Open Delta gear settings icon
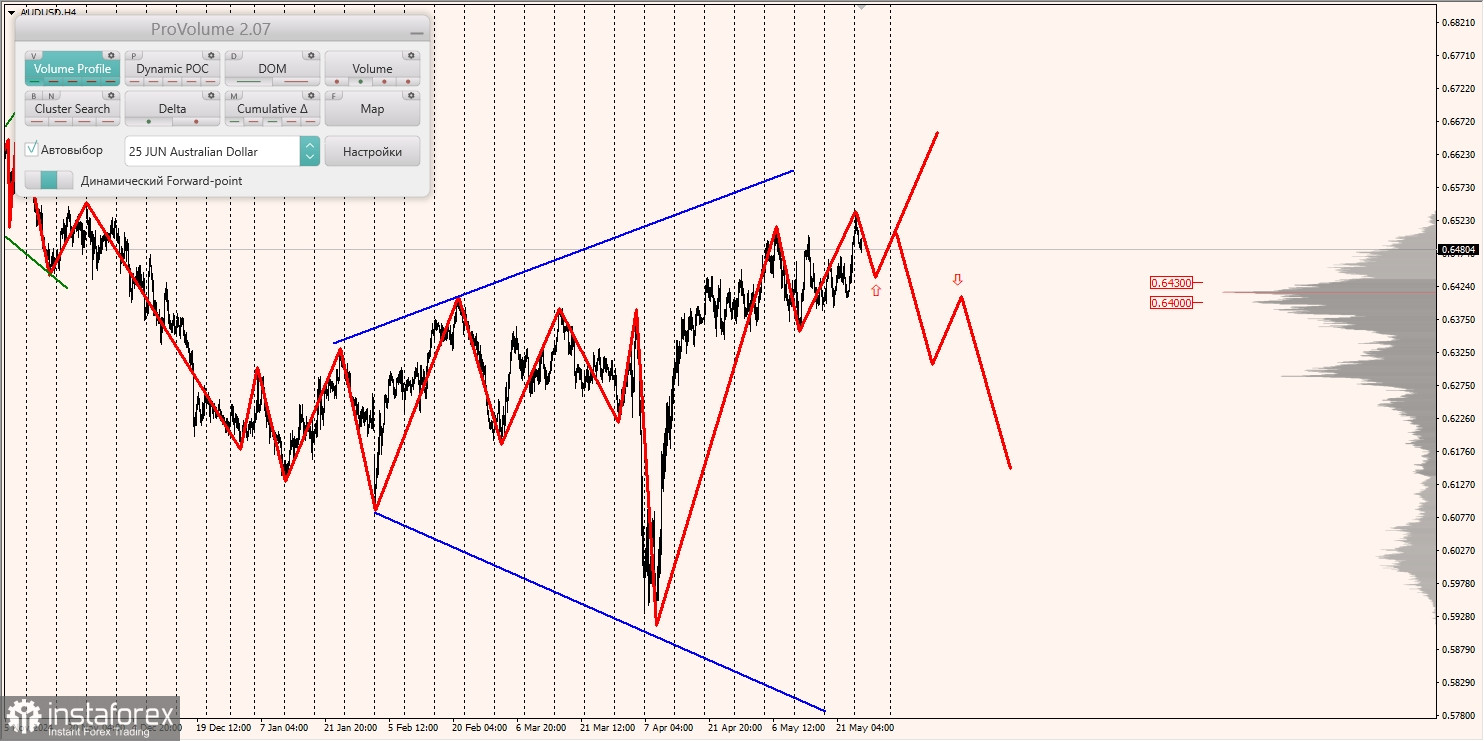1484x741 pixels. click(211, 95)
